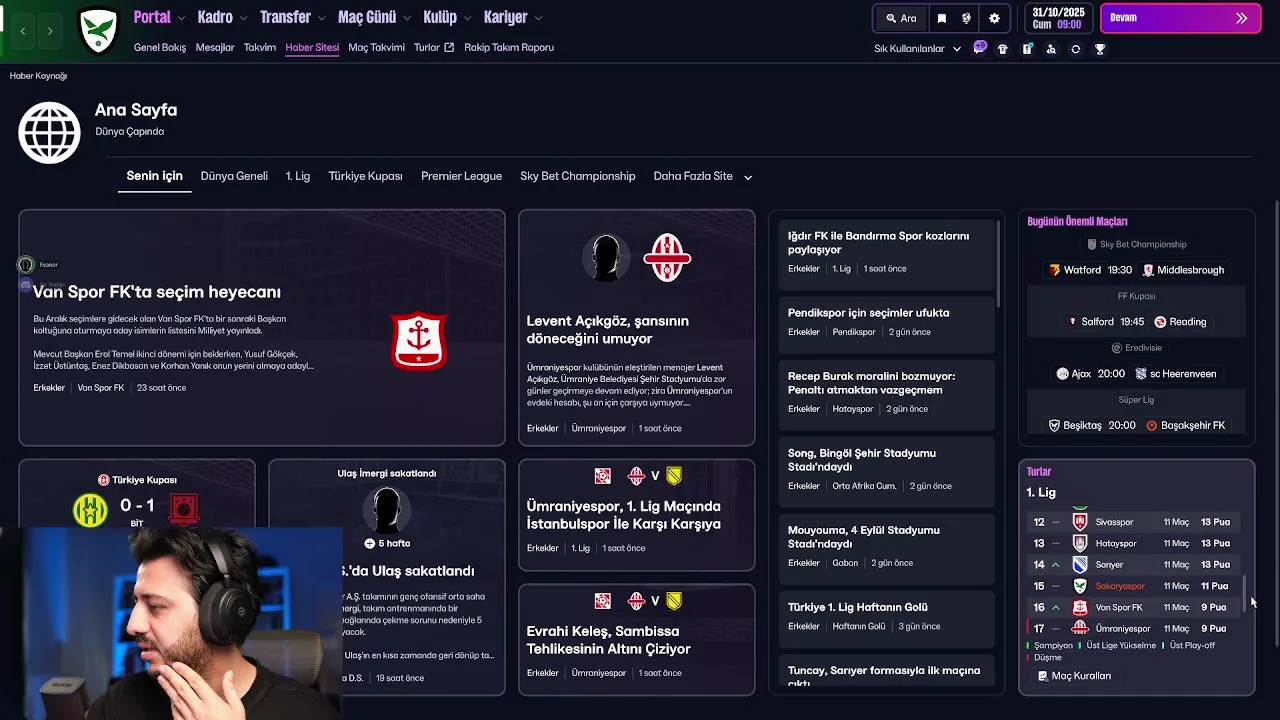Click the Devam continue button

click(x=1180, y=18)
